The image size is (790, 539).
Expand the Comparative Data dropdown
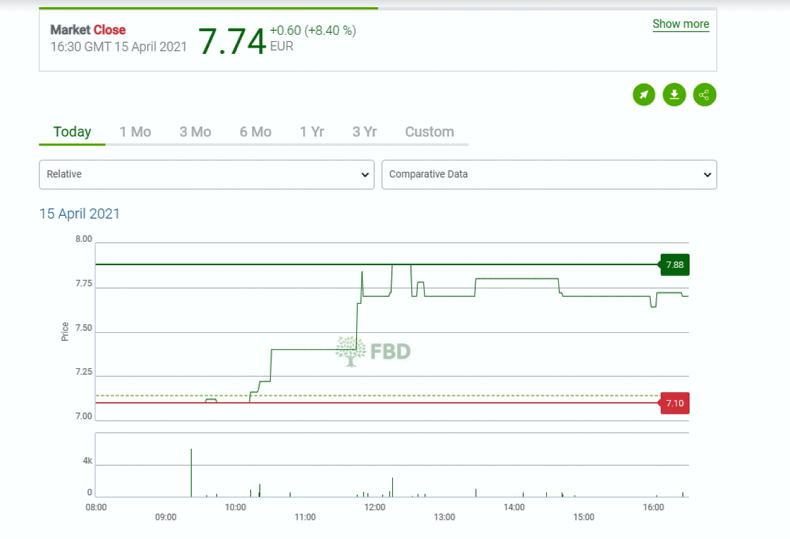549,174
